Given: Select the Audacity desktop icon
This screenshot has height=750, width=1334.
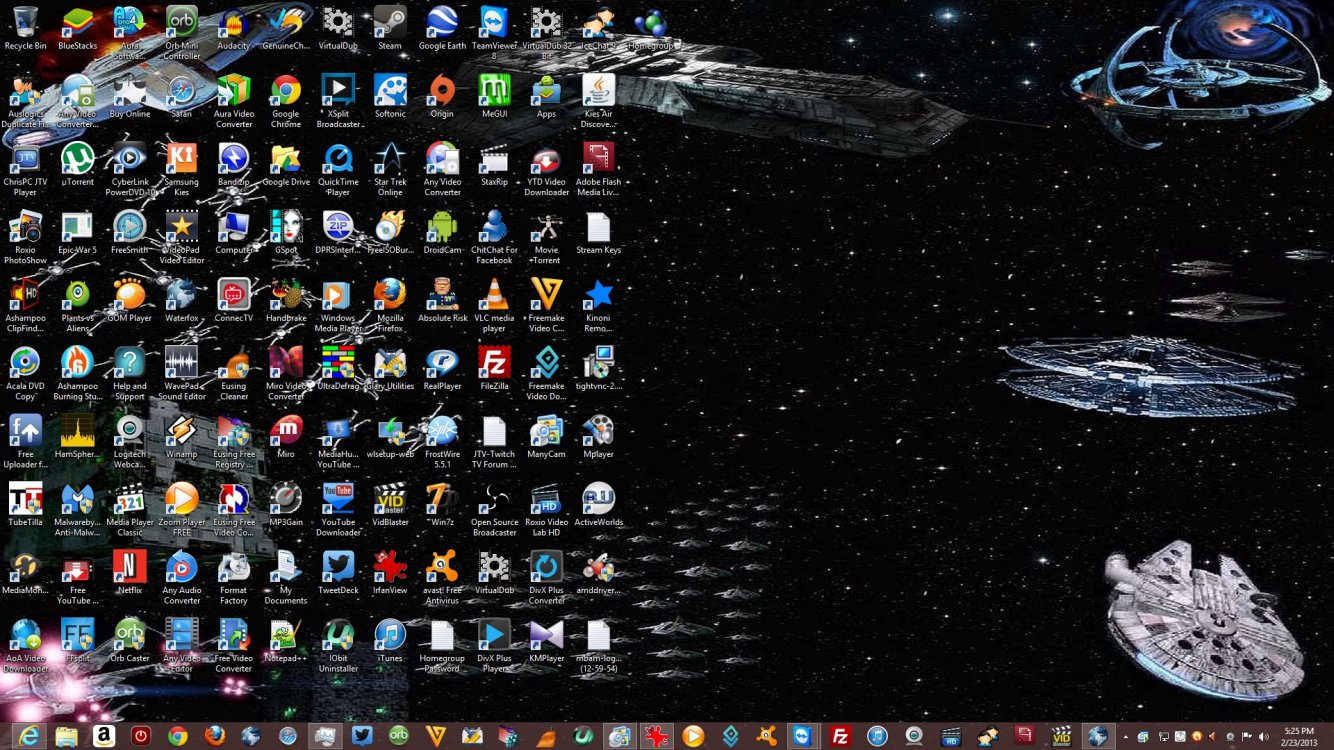Looking at the screenshot, I should click(234, 27).
